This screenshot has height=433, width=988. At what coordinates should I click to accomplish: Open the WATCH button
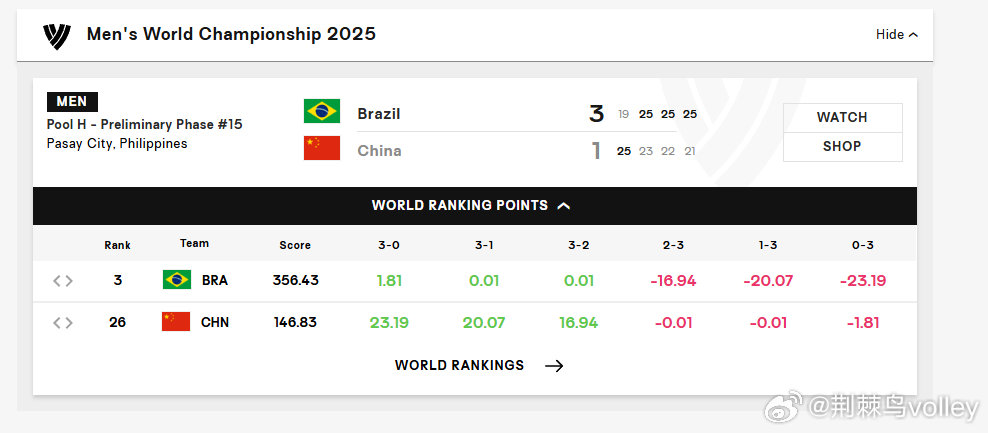click(x=842, y=118)
